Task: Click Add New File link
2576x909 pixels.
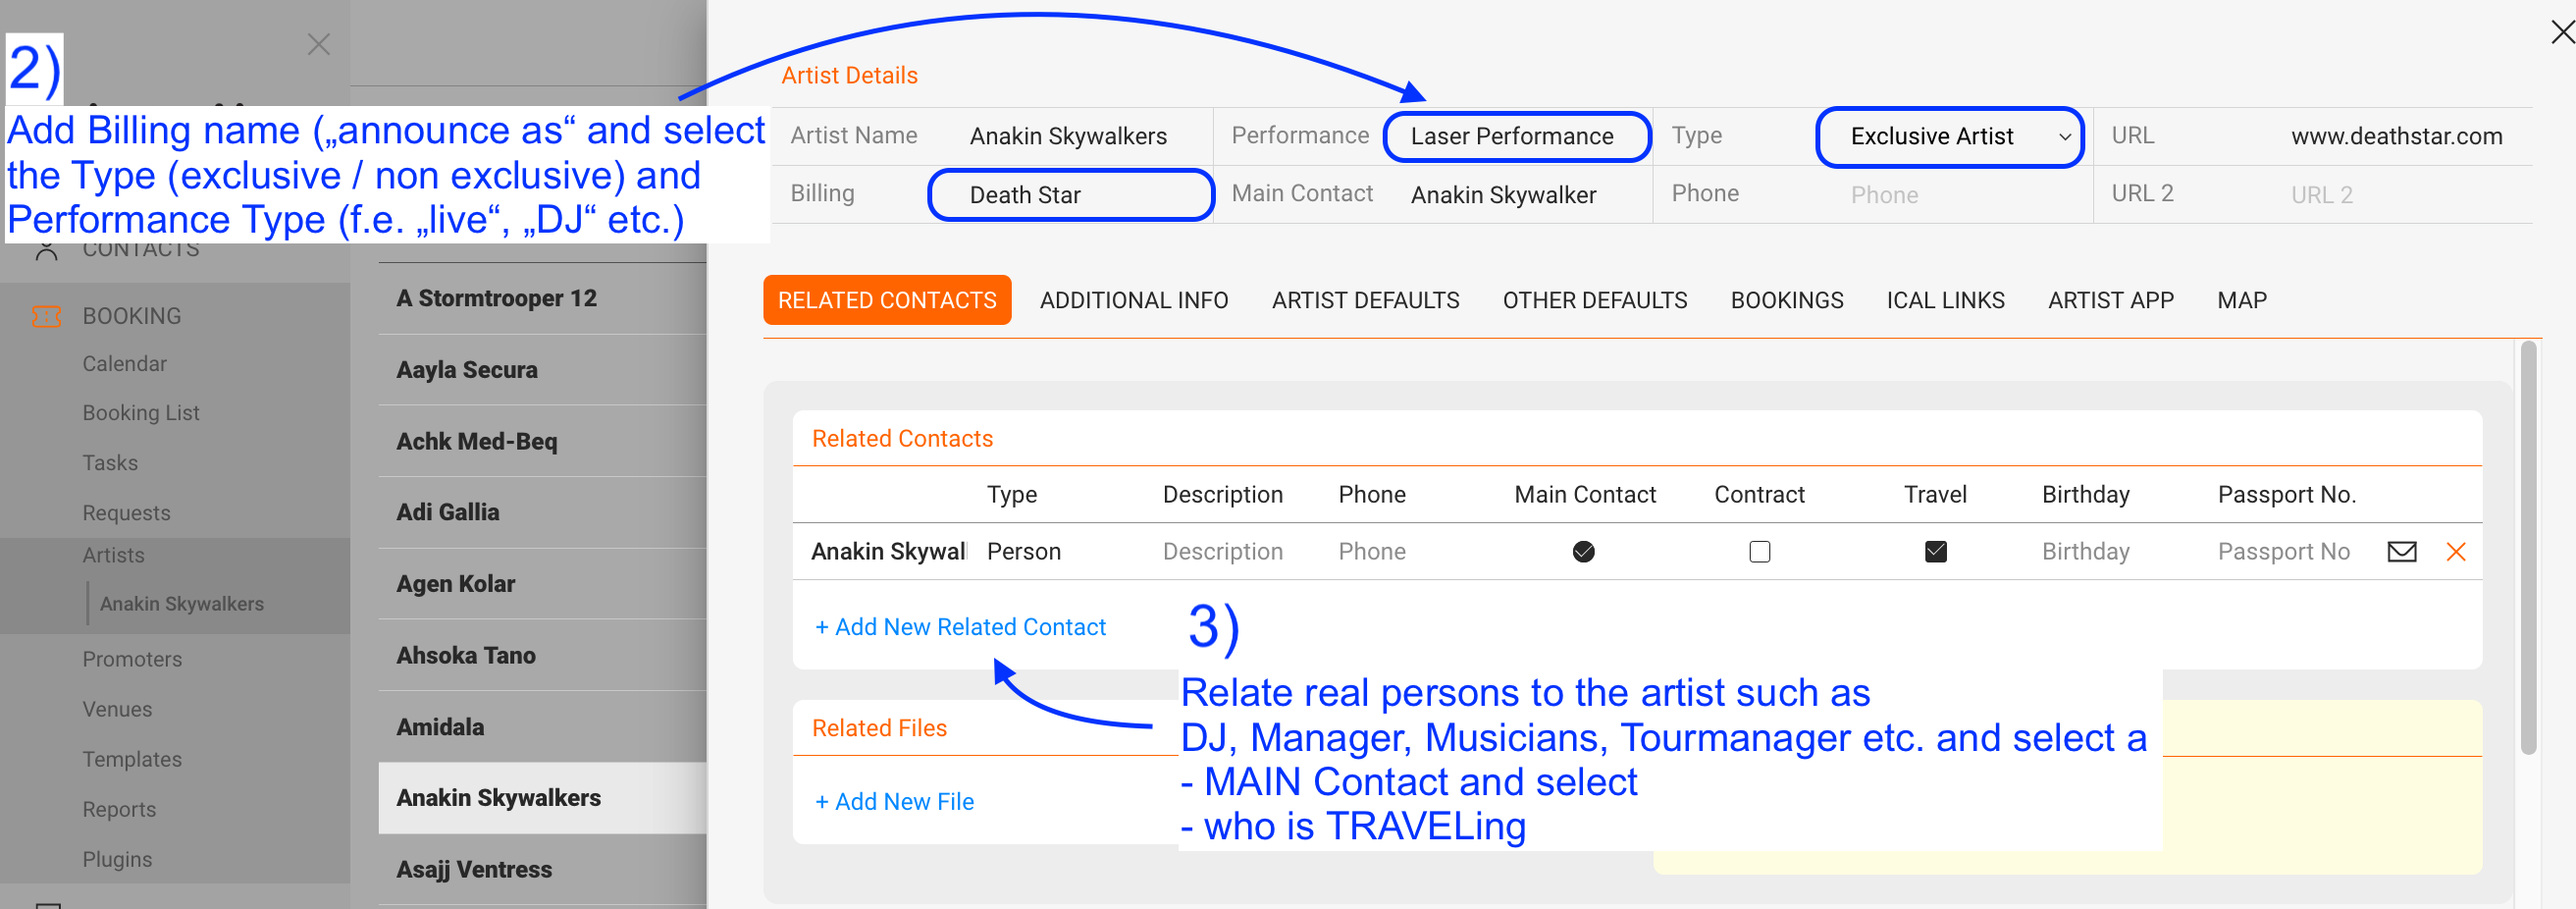Action: [x=894, y=801]
